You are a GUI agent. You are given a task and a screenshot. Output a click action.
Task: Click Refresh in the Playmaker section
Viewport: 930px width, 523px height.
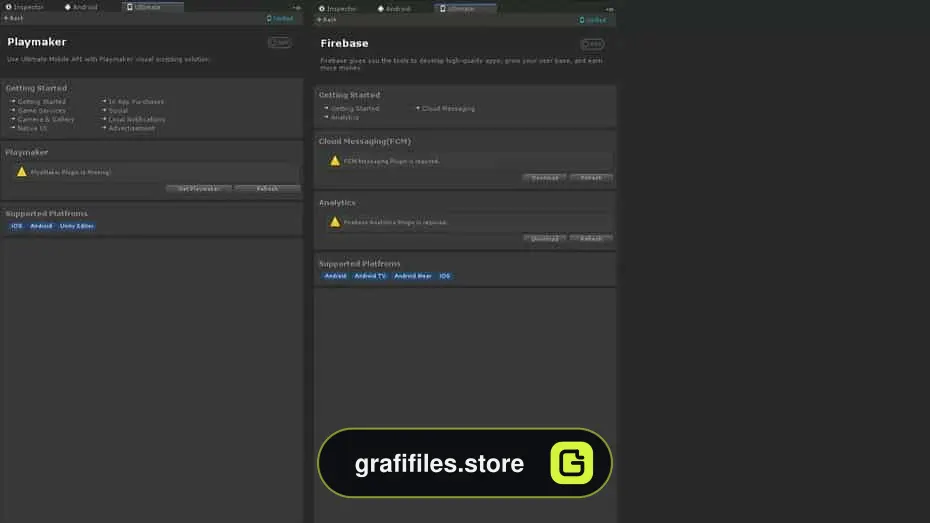click(267, 189)
